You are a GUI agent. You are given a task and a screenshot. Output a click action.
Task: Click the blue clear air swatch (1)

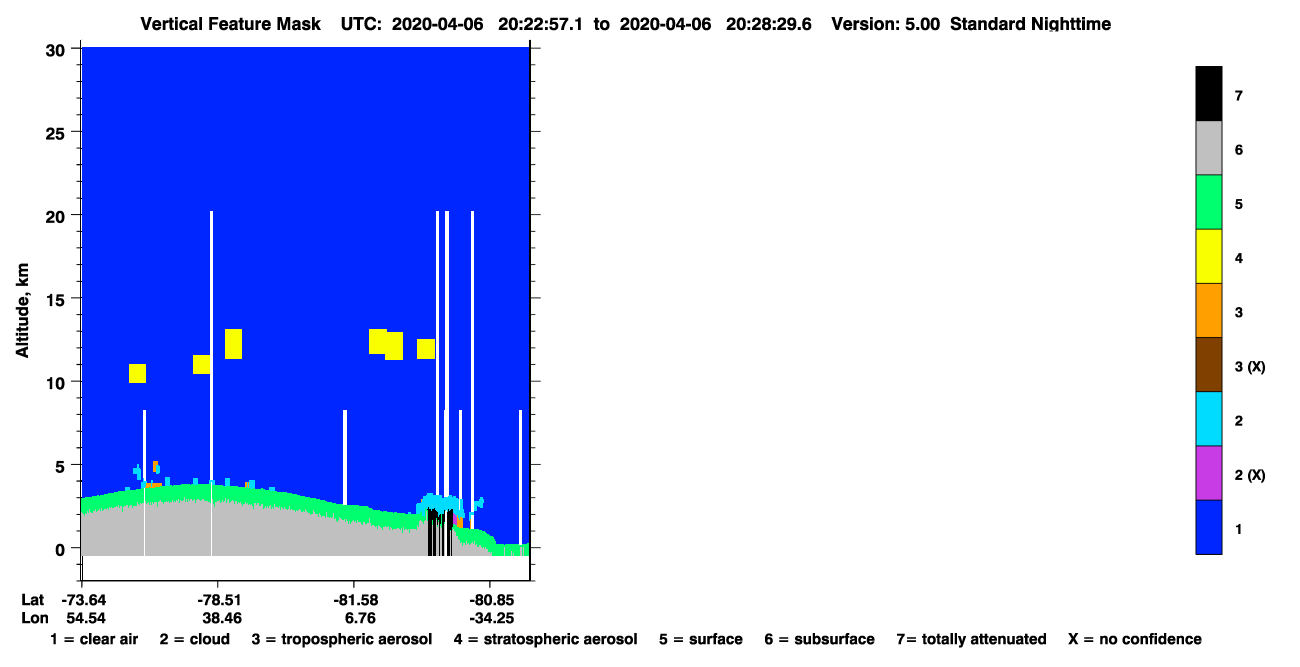coord(1208,526)
